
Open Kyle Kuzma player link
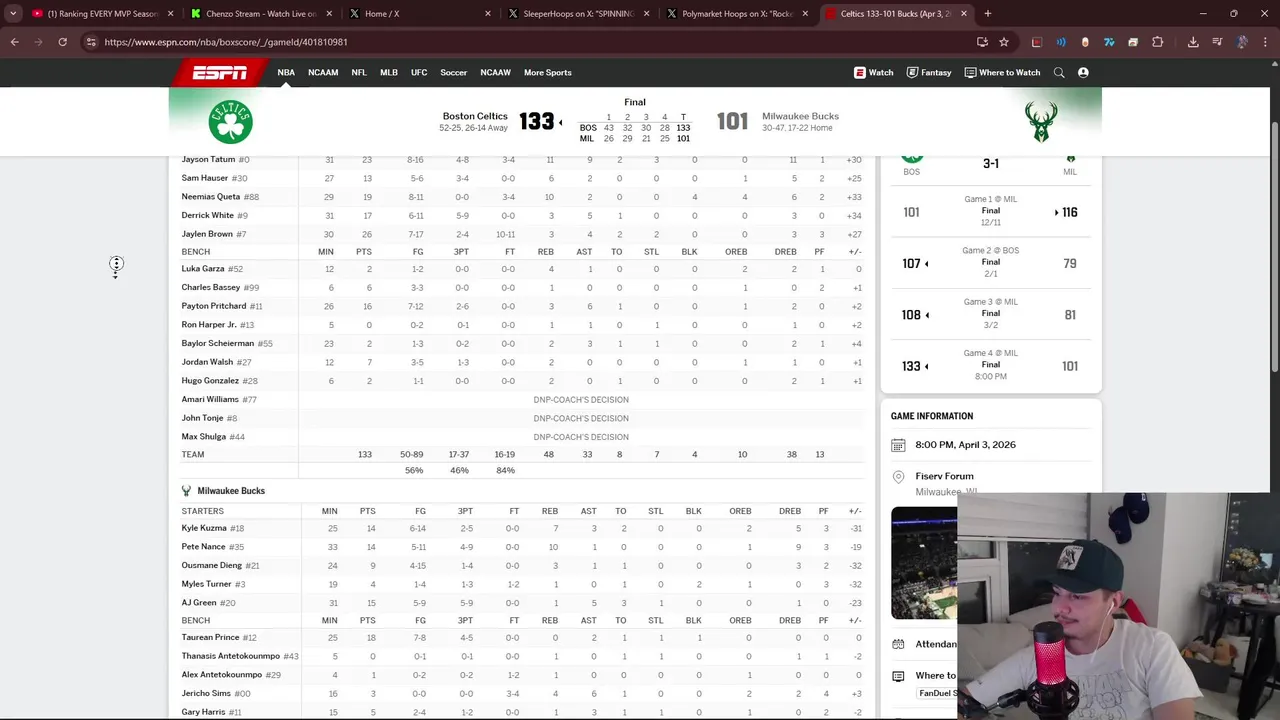point(204,528)
